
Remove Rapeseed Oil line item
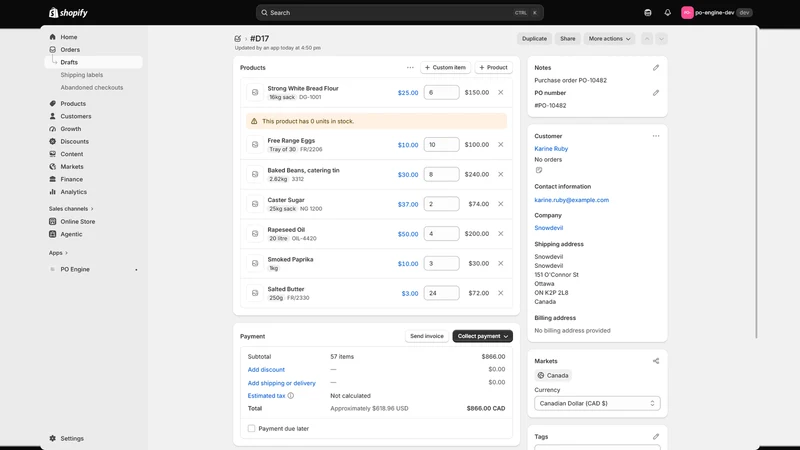pyautogui.click(x=501, y=234)
